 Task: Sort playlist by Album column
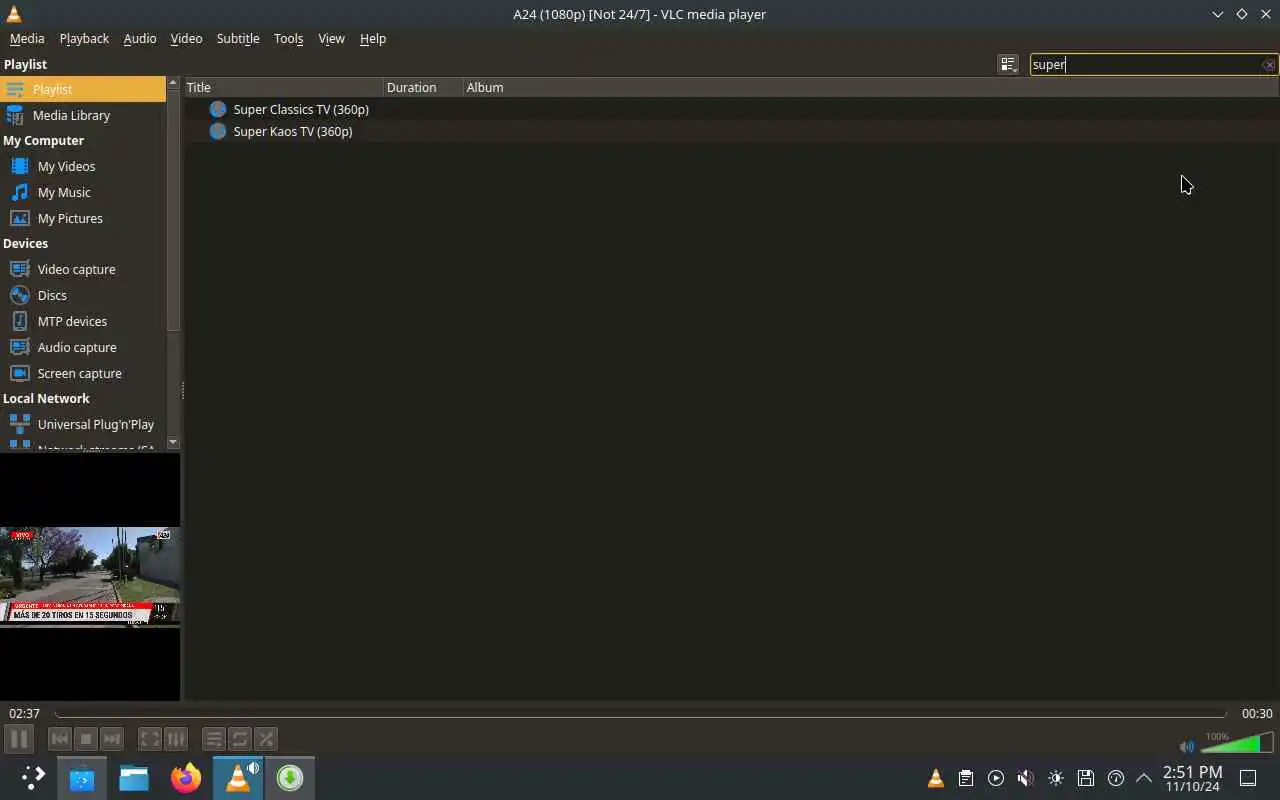tap(870, 87)
